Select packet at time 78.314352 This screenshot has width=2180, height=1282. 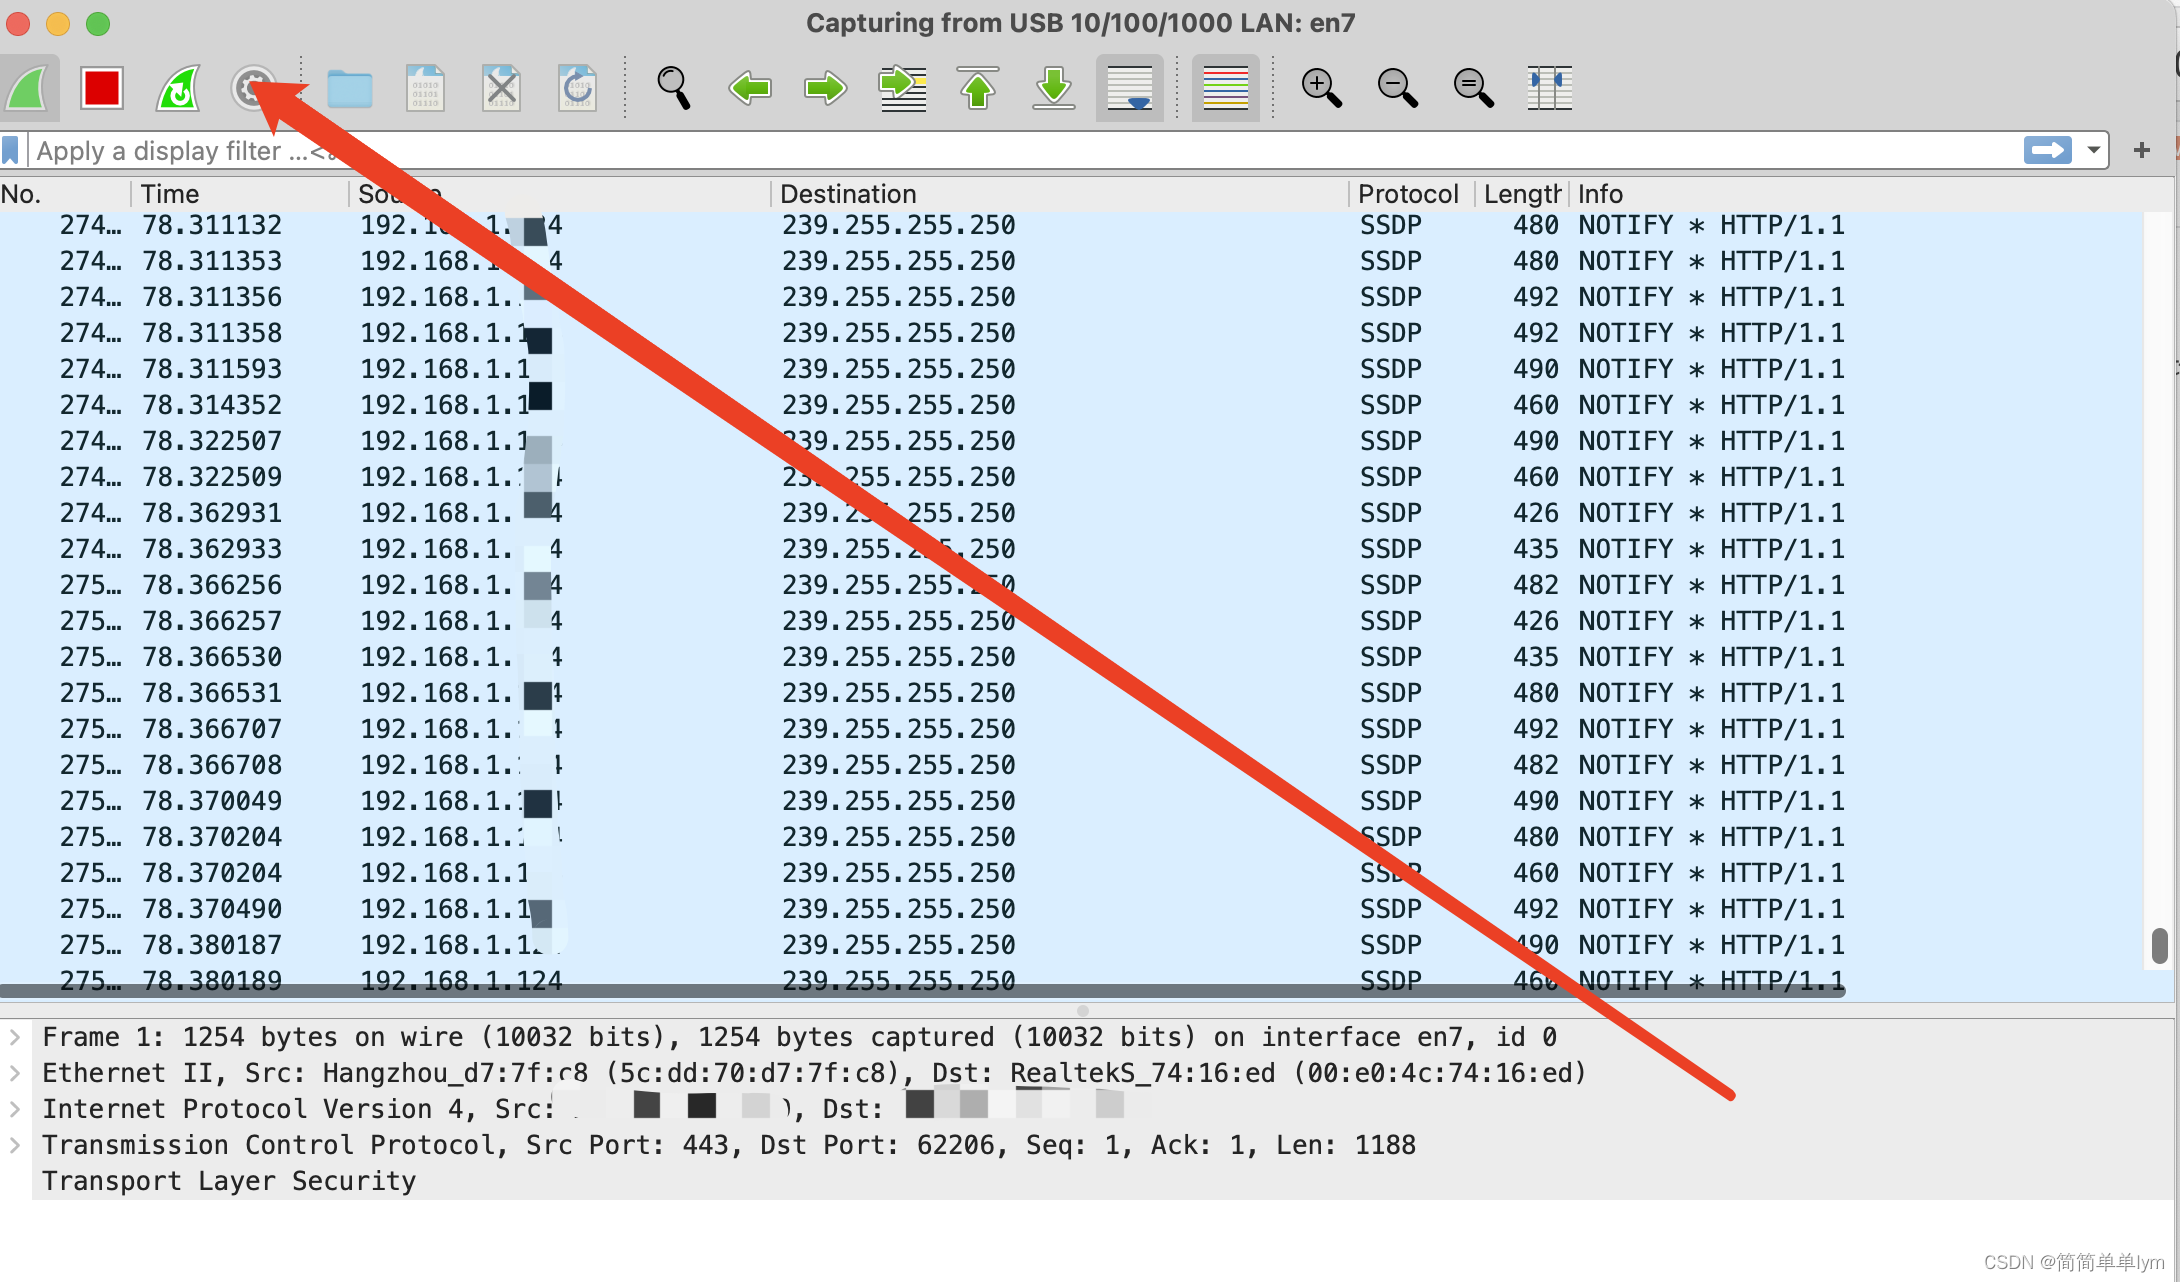click(x=1070, y=405)
